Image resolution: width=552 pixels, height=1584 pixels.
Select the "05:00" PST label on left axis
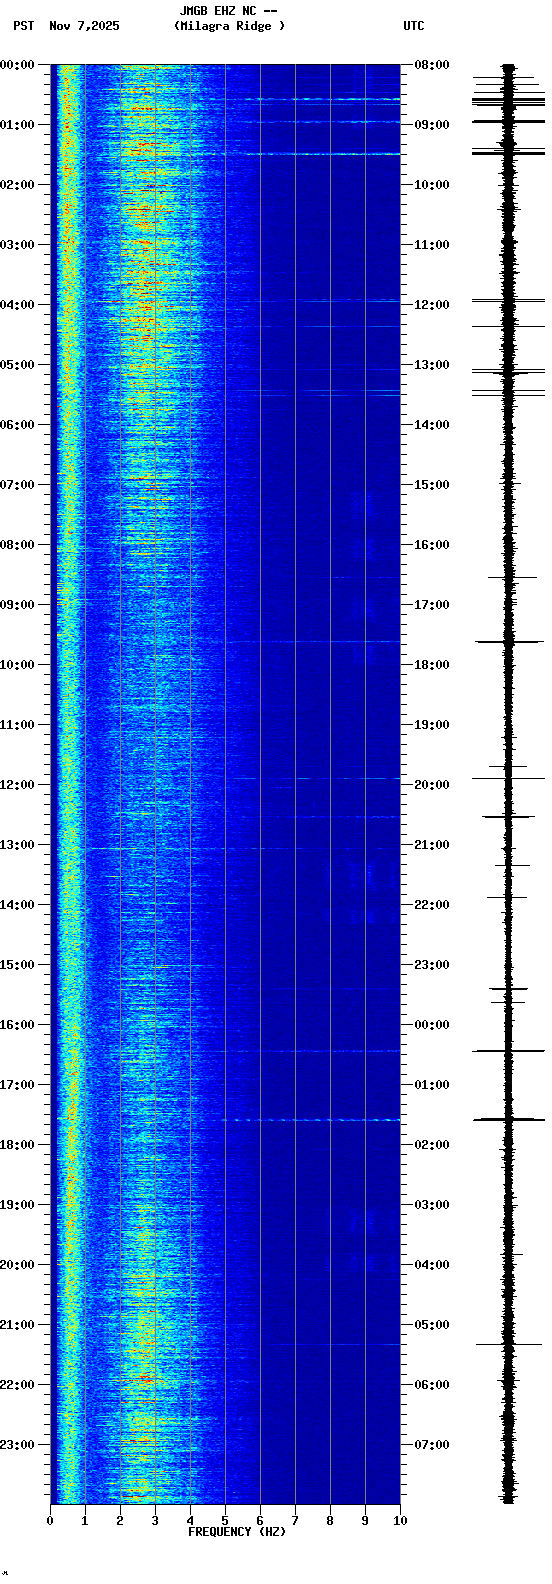click(x=17, y=365)
